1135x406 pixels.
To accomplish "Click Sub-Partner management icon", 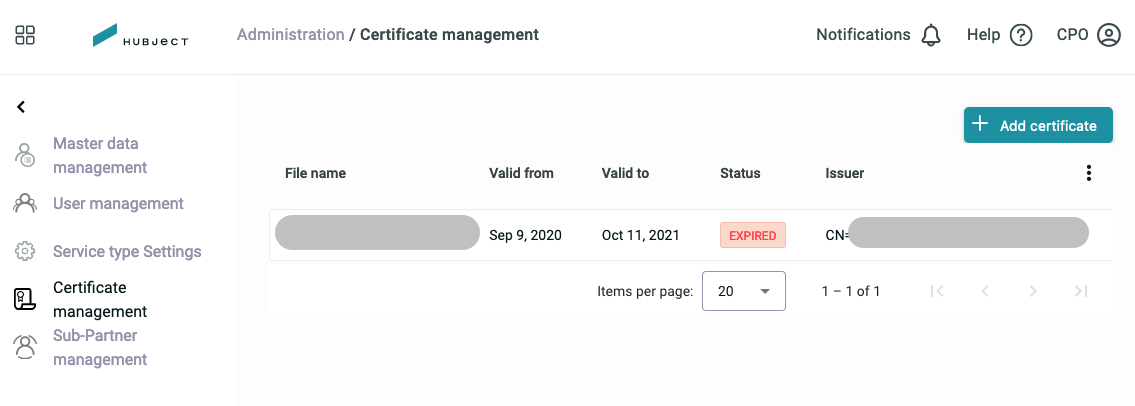I will (x=25, y=347).
